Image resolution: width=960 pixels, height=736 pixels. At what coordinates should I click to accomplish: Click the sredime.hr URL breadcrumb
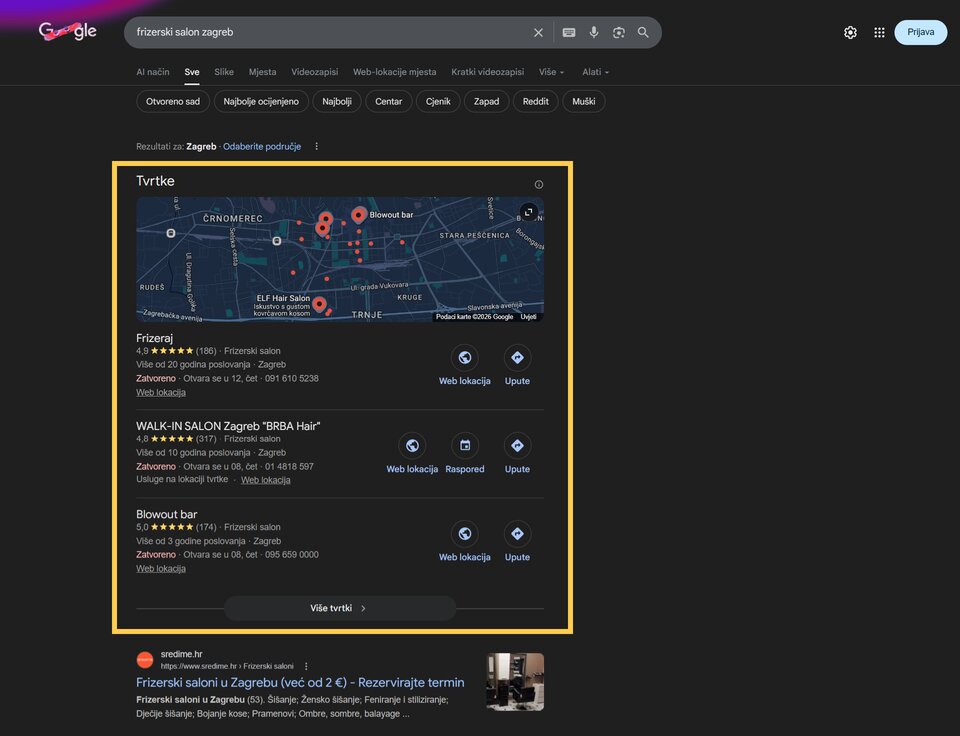pyautogui.click(x=227, y=666)
